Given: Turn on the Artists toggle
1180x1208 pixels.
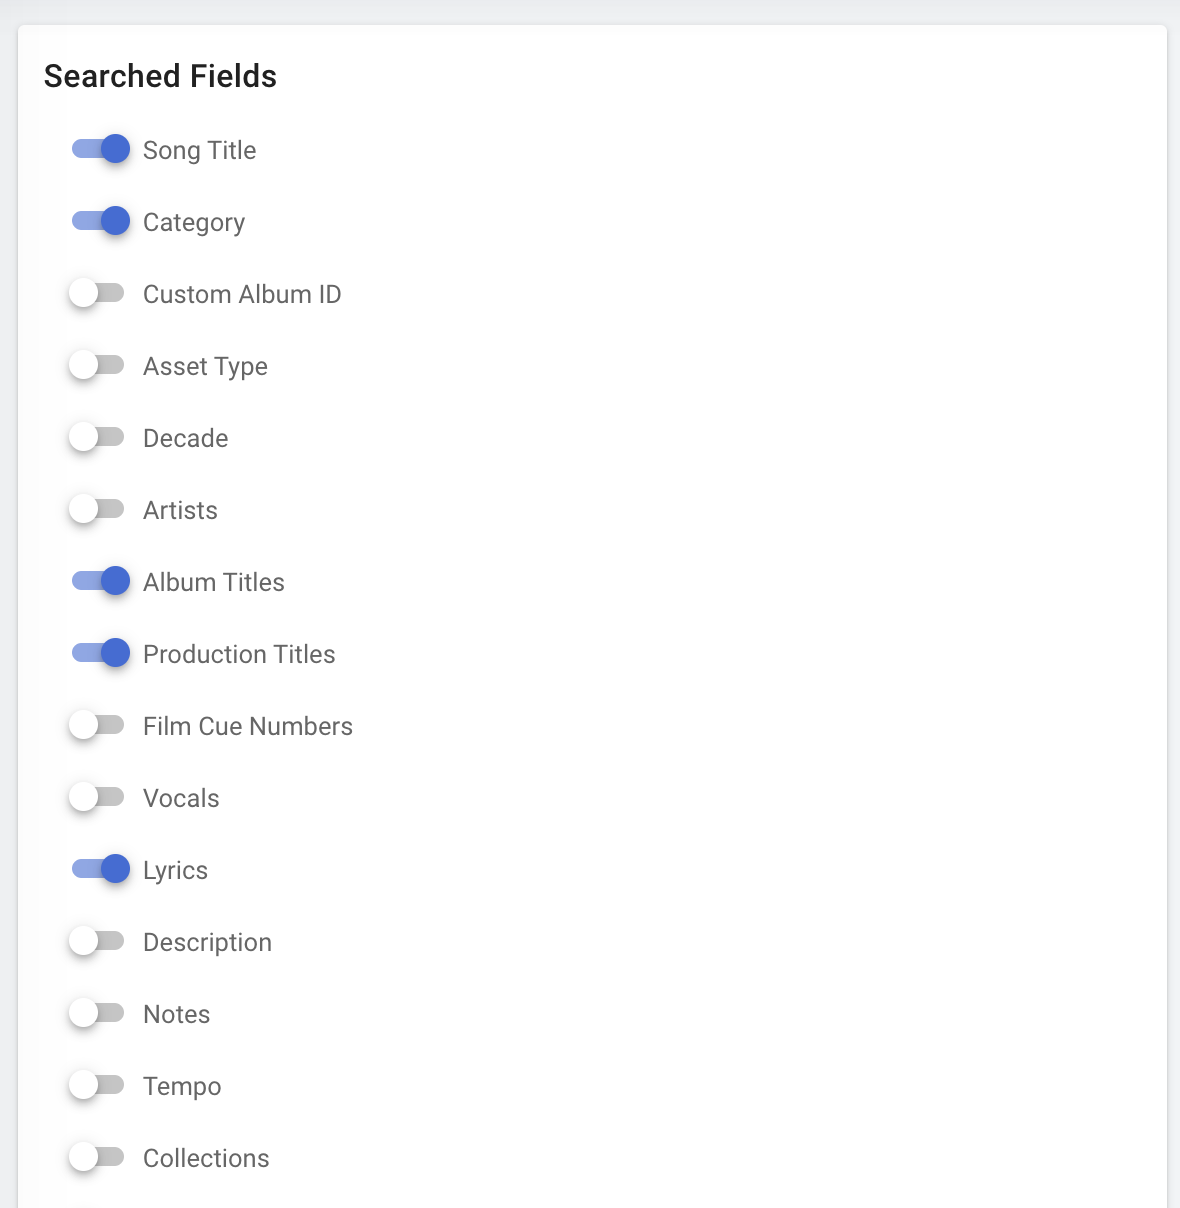Looking at the screenshot, I should point(97,509).
